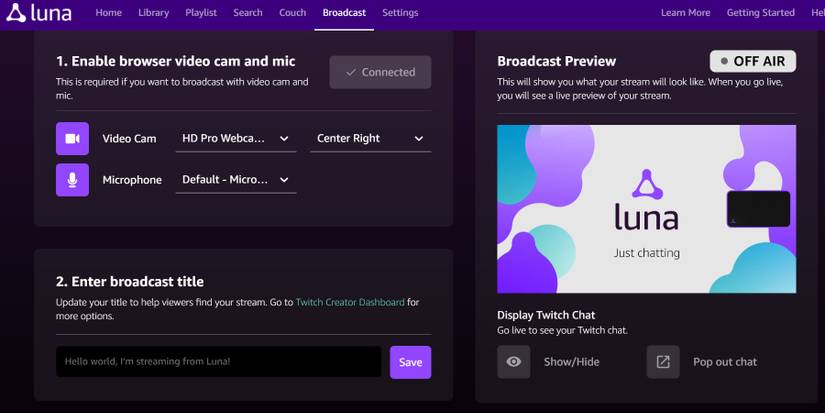825x413 pixels.
Task: Click the Show/Hide label
Action: 571,362
